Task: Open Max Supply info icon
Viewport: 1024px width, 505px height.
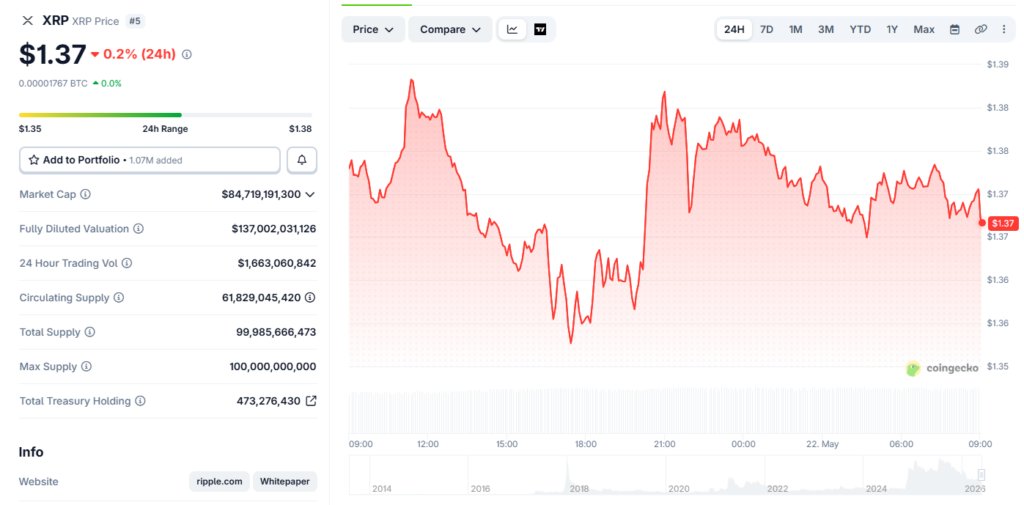Action: 86,367
